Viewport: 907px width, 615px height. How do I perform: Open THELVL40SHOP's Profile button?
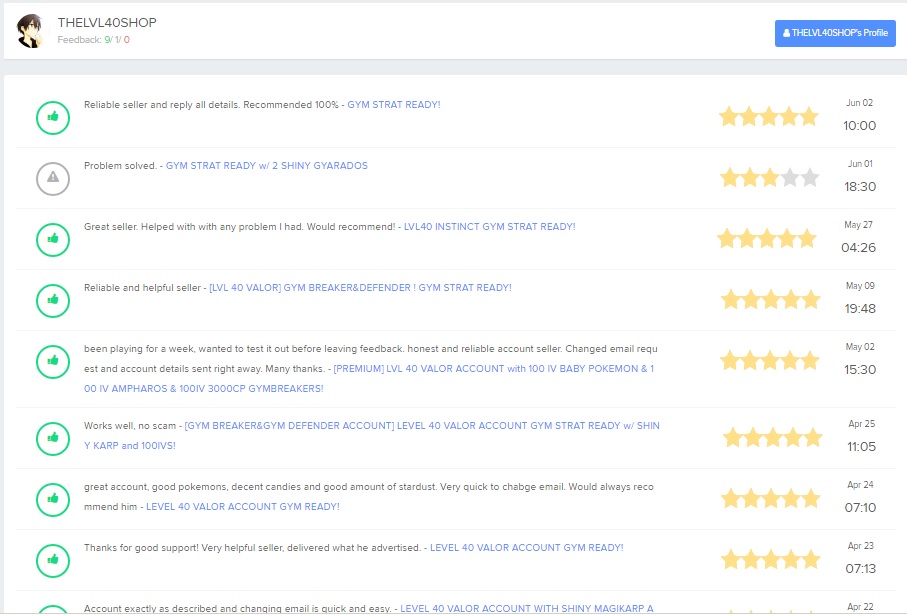click(x=835, y=33)
